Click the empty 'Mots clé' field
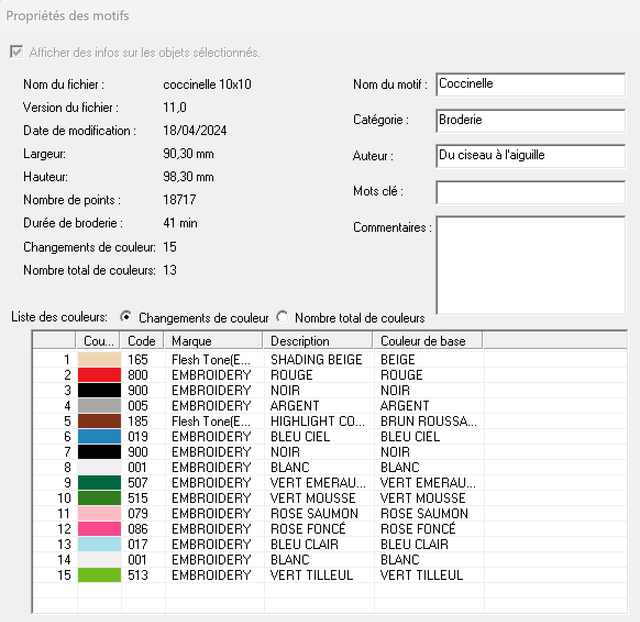The image size is (640, 622). point(530,191)
